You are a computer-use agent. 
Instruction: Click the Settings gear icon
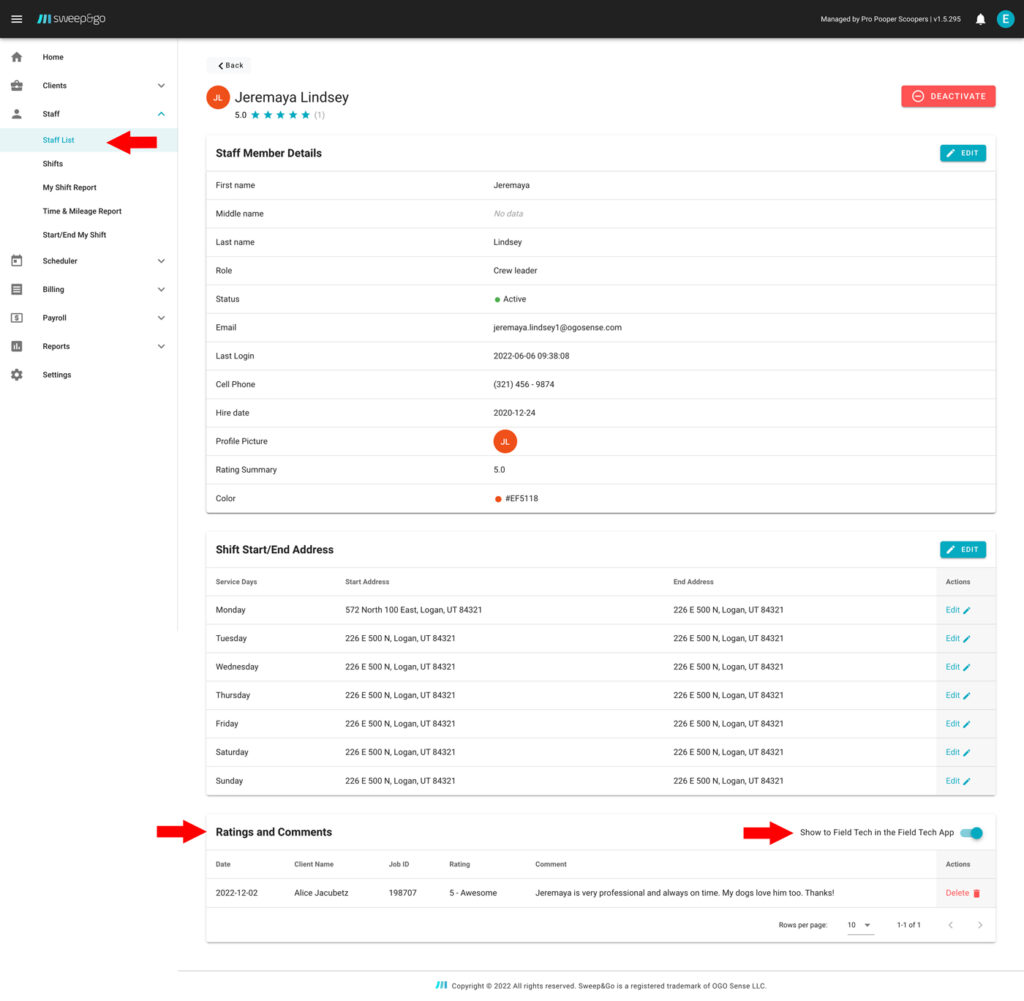click(x=16, y=375)
